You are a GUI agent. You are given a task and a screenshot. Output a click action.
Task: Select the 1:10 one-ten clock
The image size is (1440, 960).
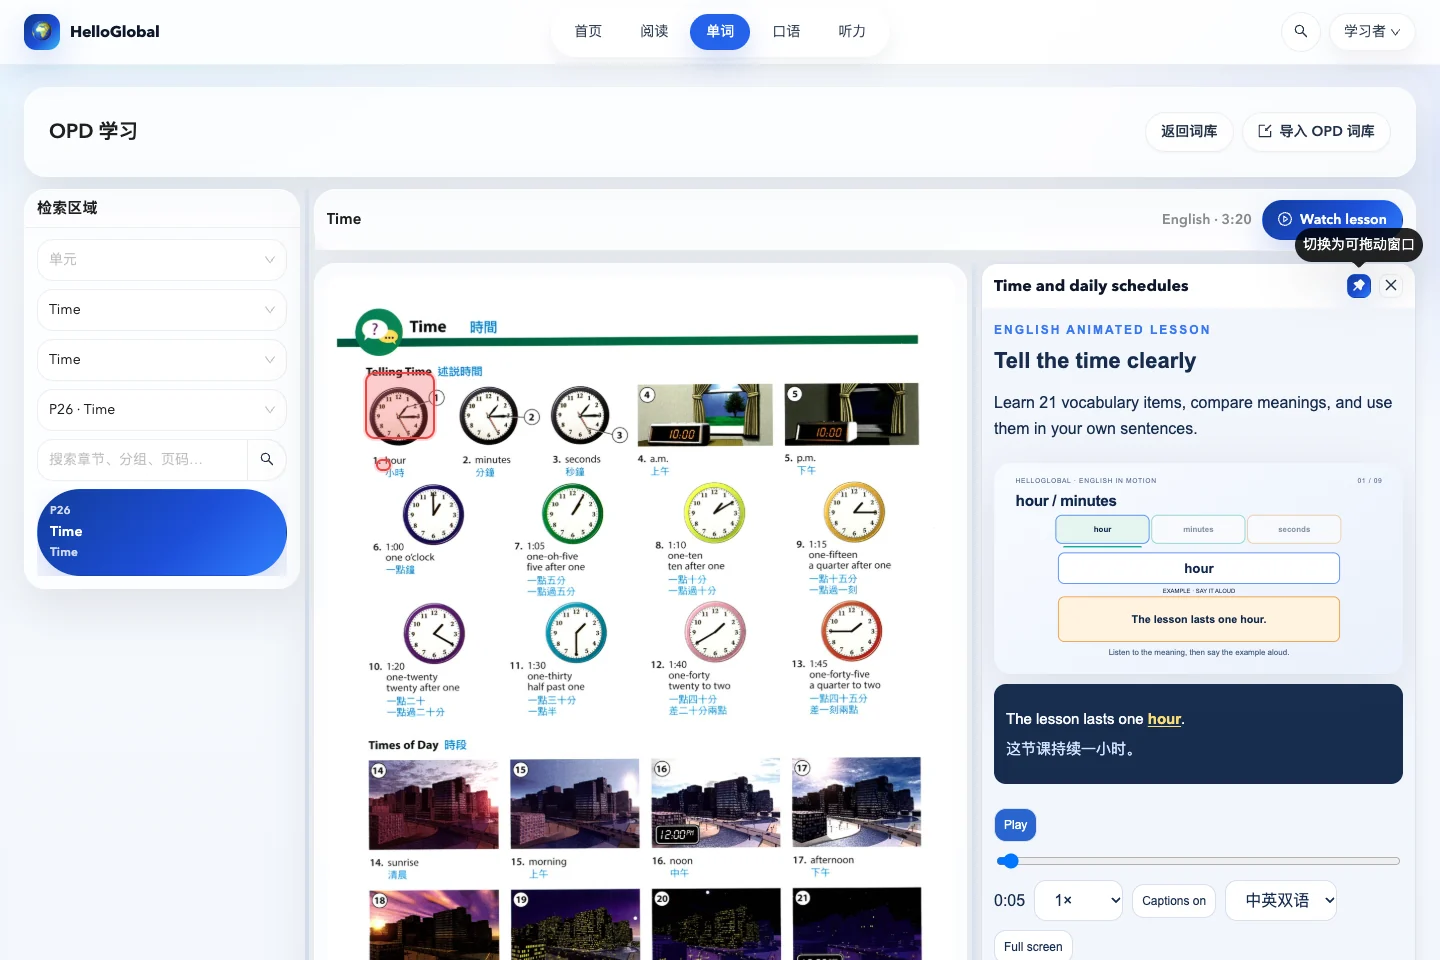[714, 512]
